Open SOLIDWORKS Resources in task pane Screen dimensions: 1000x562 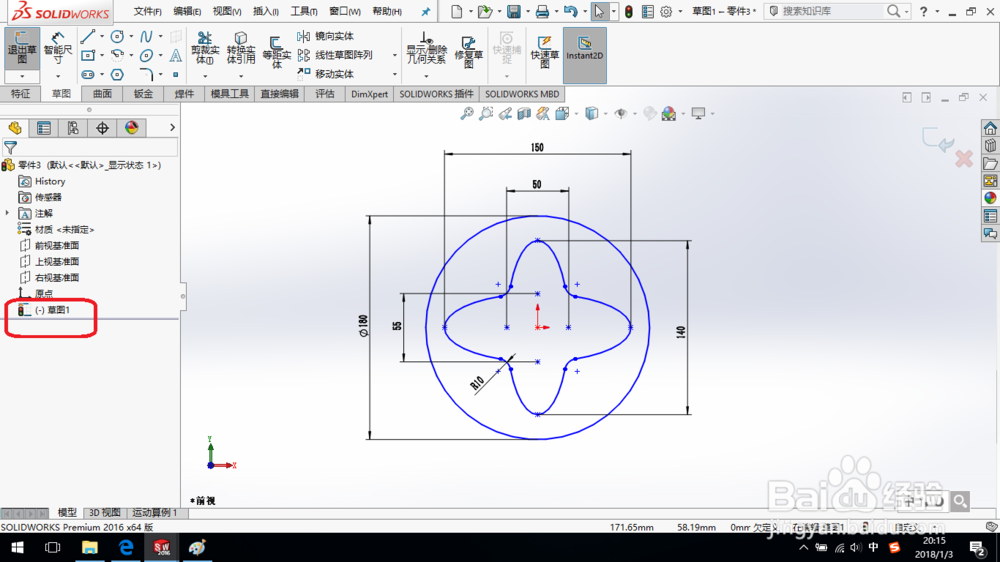[990, 128]
